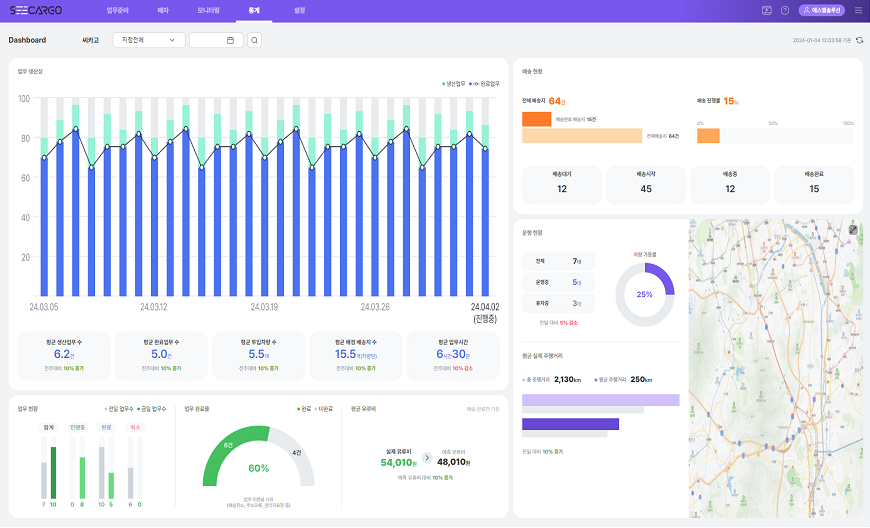This screenshot has width=870, height=528.
Task: Click the help question mark icon
Action: 785,10
